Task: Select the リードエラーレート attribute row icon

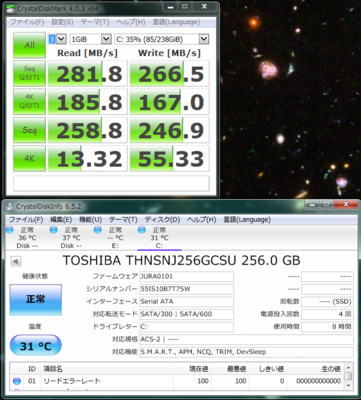Action: click(x=17, y=381)
